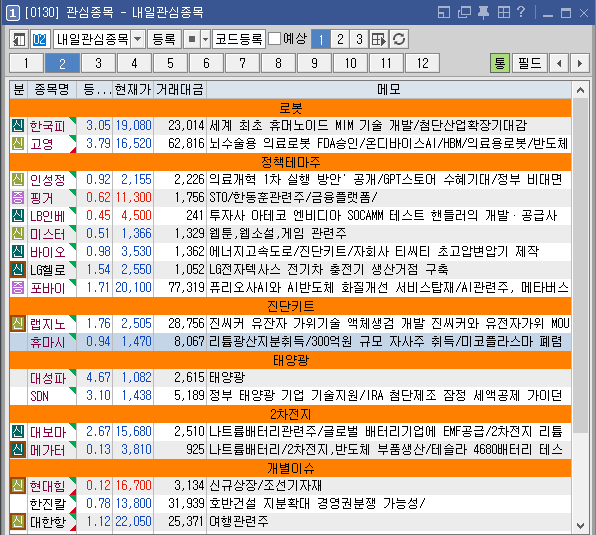Viewport: 596px width, 535px height.
Task: Select view mode 2 button
Action: [340, 39]
